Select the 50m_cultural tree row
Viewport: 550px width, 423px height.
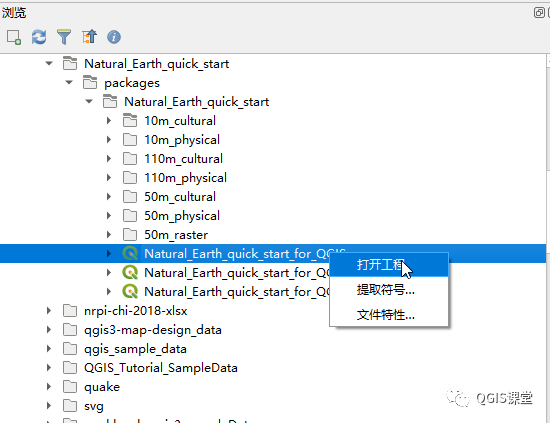(x=273, y=196)
